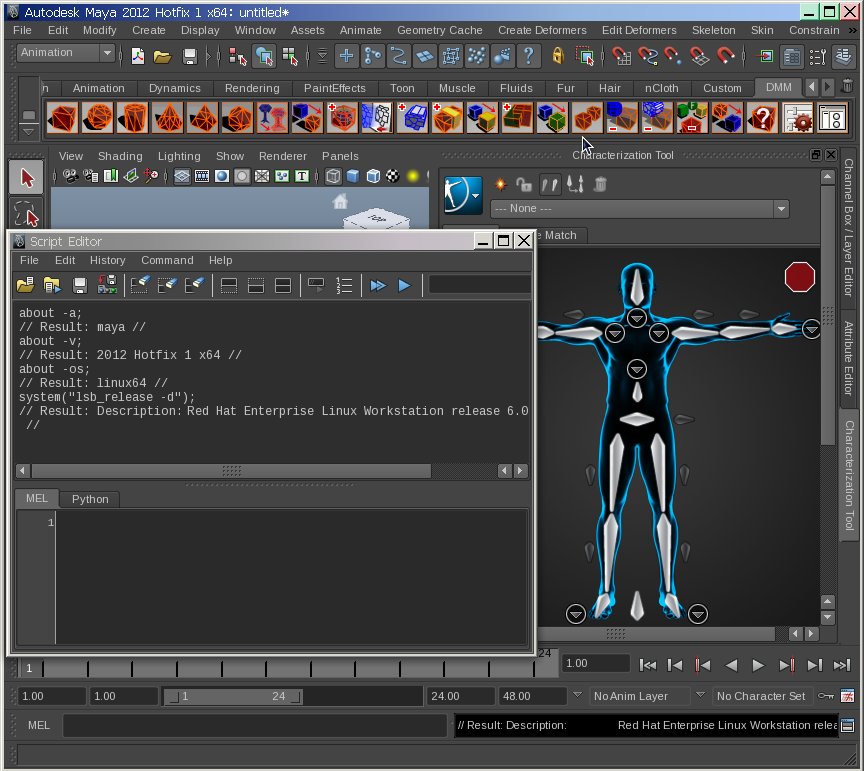The width and height of the screenshot is (864, 771).
Task: Open Attribute Editor vertical side tab
Action: (849, 358)
